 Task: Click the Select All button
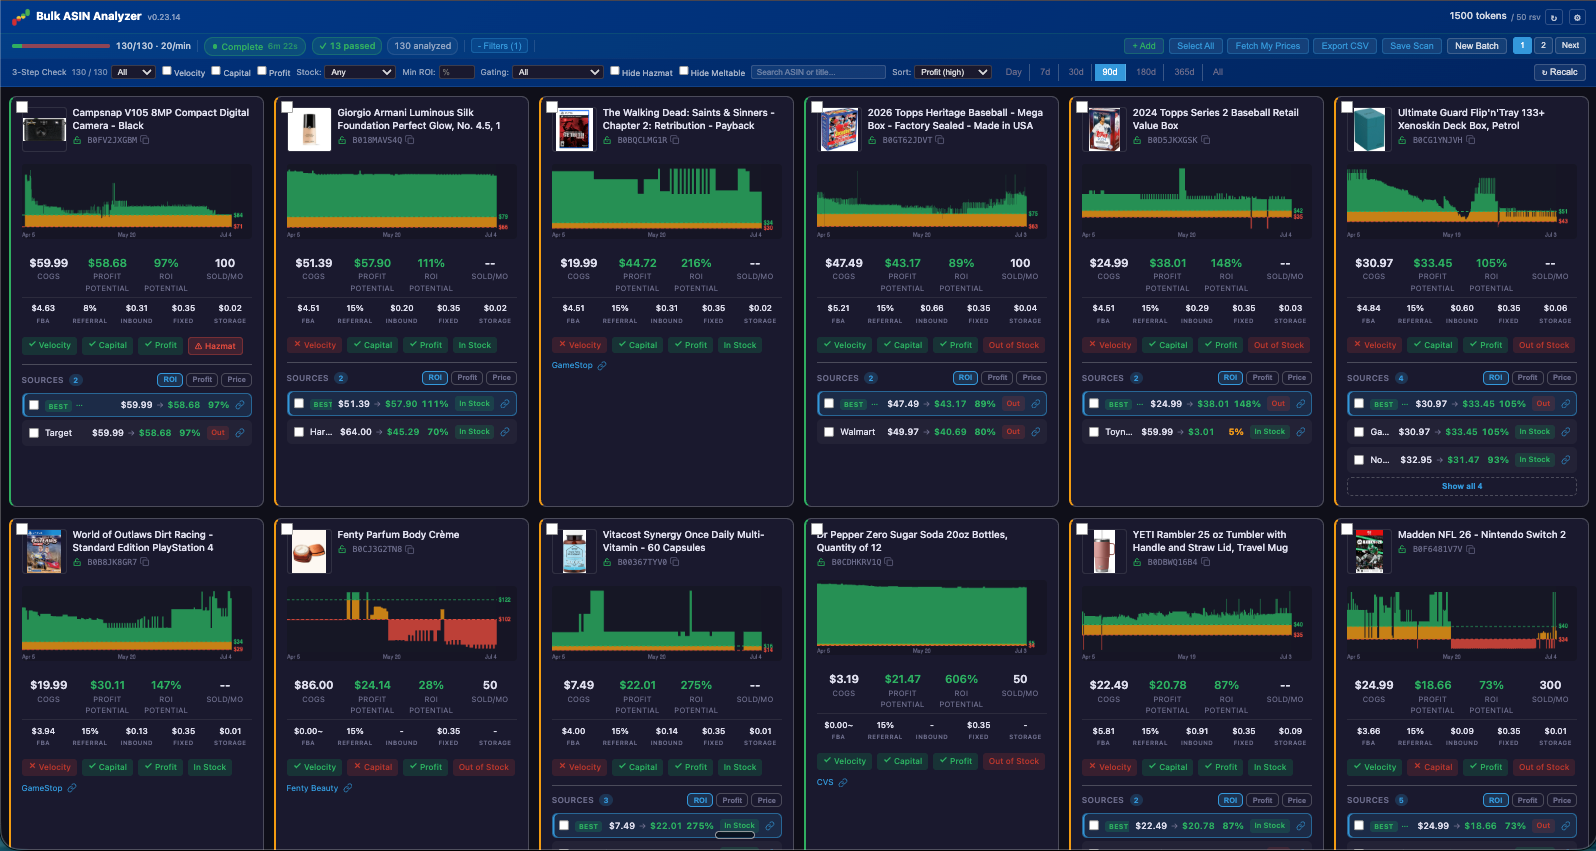pyautogui.click(x=1195, y=46)
